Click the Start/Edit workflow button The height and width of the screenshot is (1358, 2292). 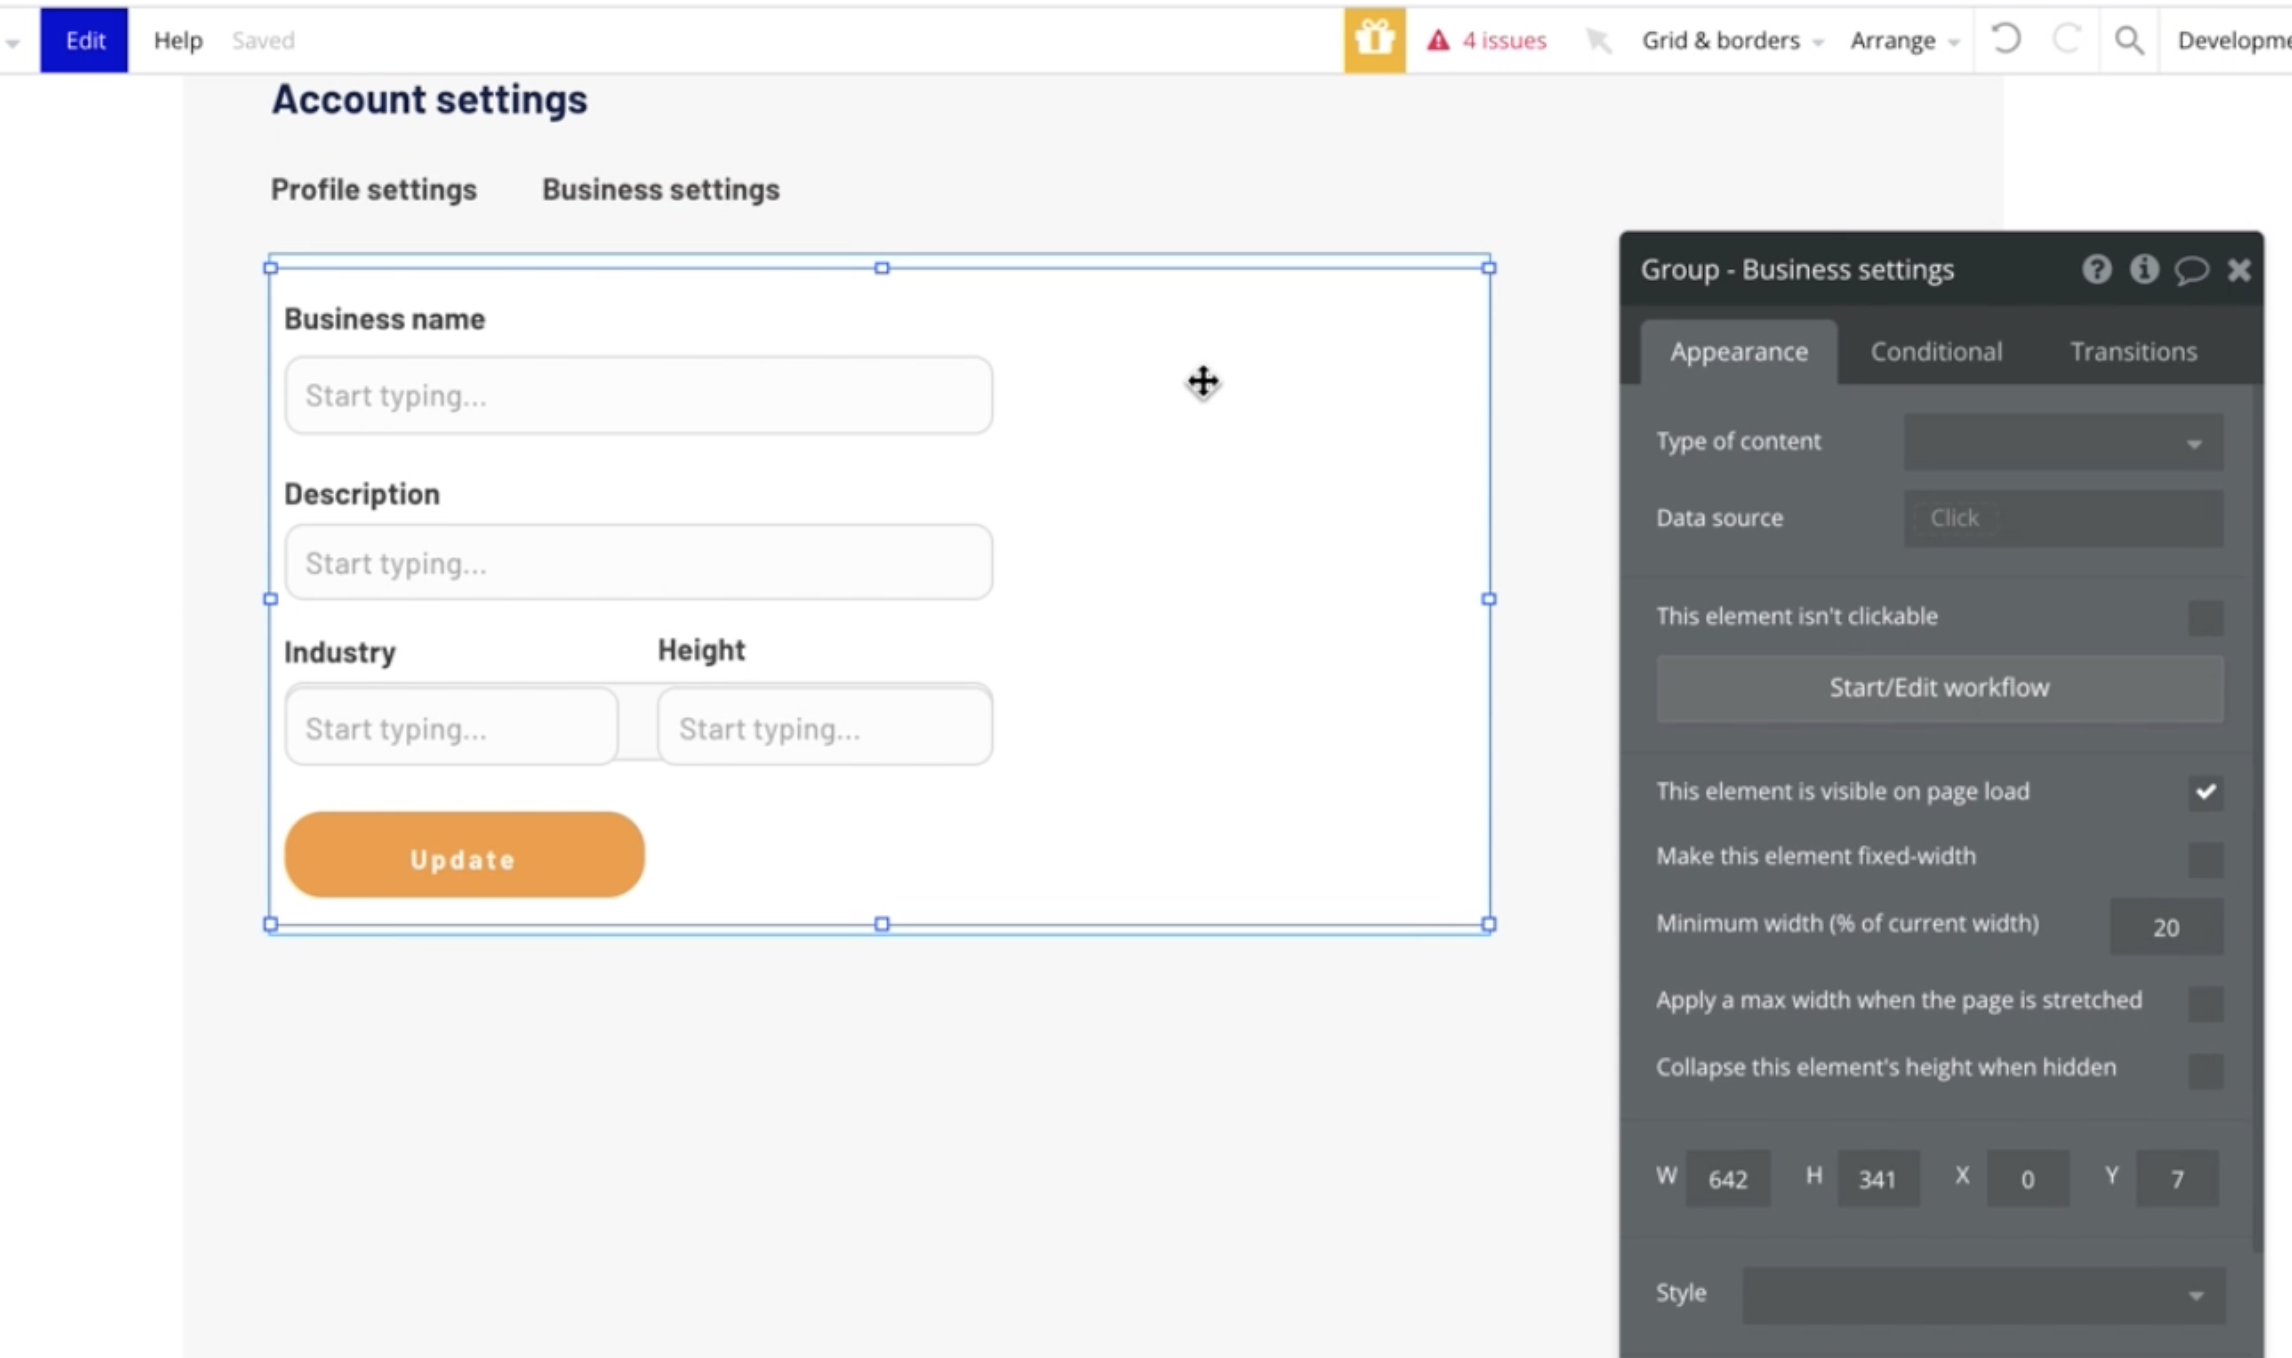(x=1939, y=688)
